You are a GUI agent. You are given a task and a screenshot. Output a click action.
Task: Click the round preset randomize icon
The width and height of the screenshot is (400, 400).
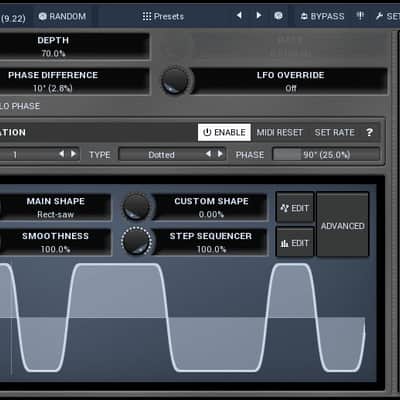click(278, 16)
